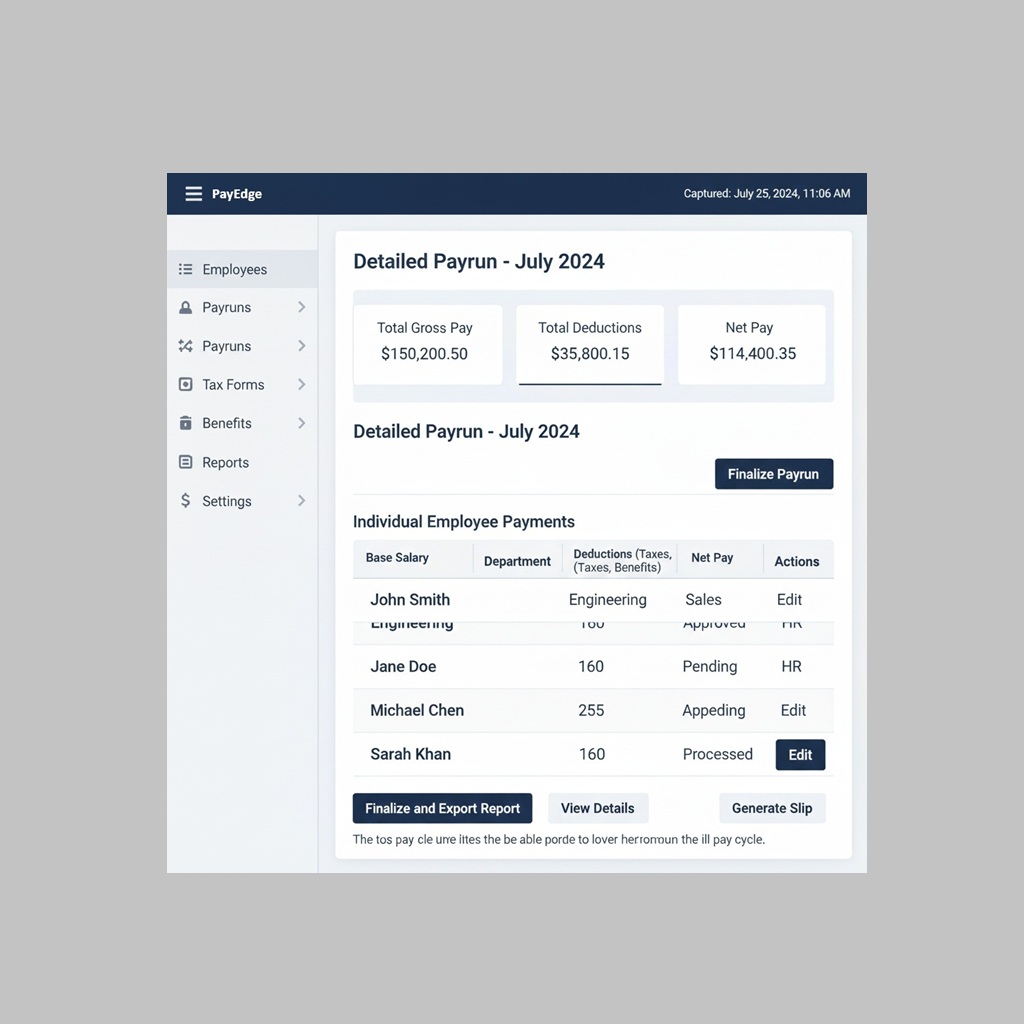Click Finalize and Export Report button

442,808
